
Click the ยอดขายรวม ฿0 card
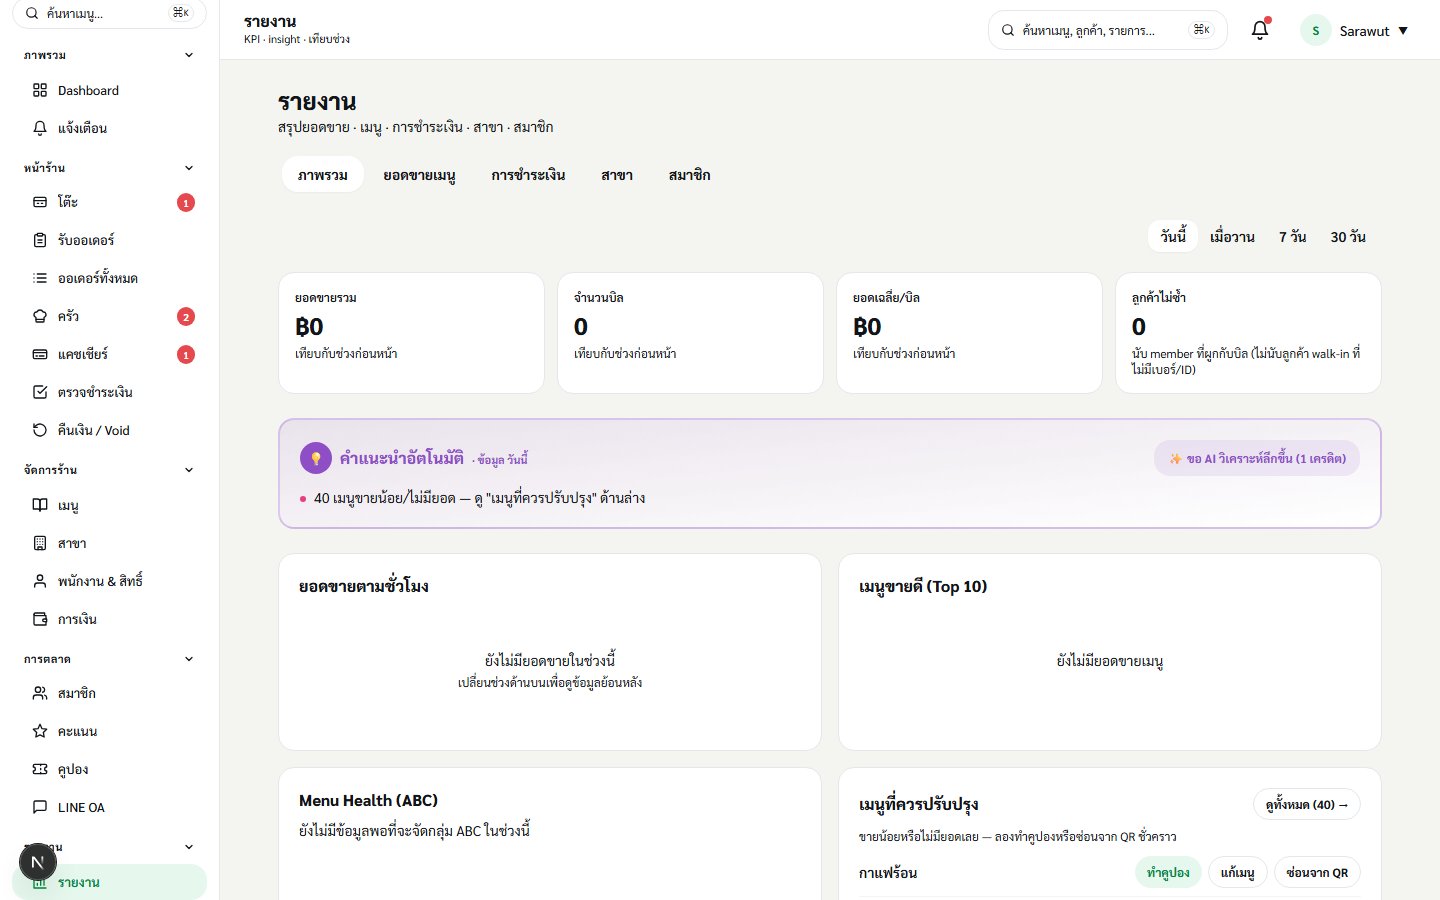pos(411,333)
